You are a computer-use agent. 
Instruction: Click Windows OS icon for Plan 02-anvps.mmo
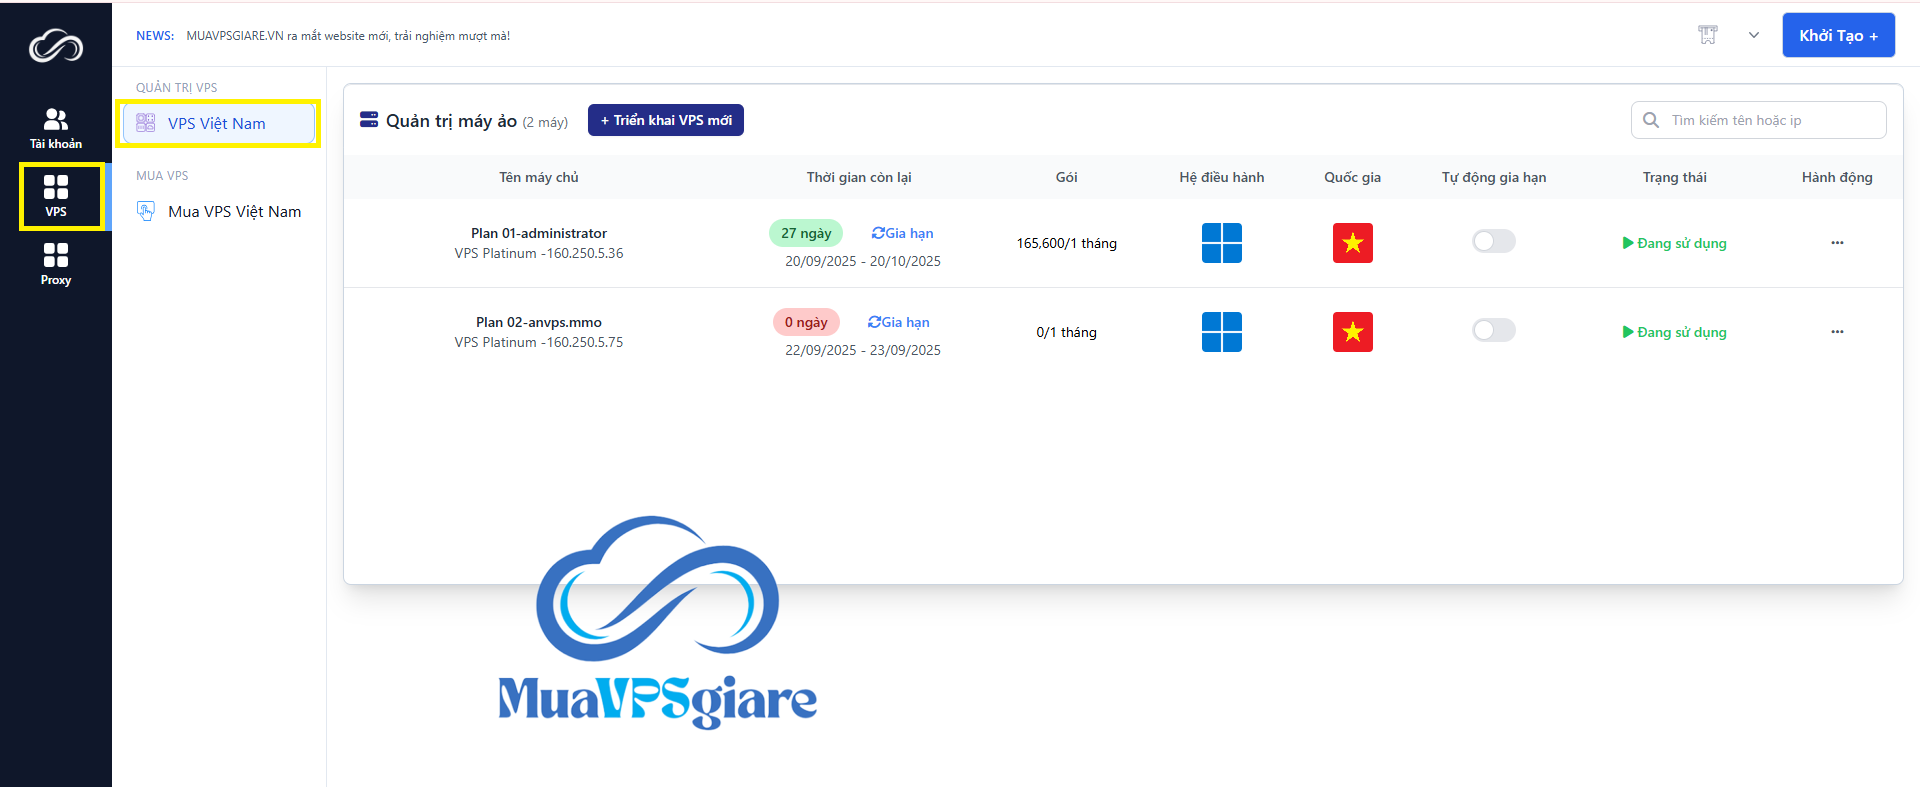pyautogui.click(x=1221, y=332)
